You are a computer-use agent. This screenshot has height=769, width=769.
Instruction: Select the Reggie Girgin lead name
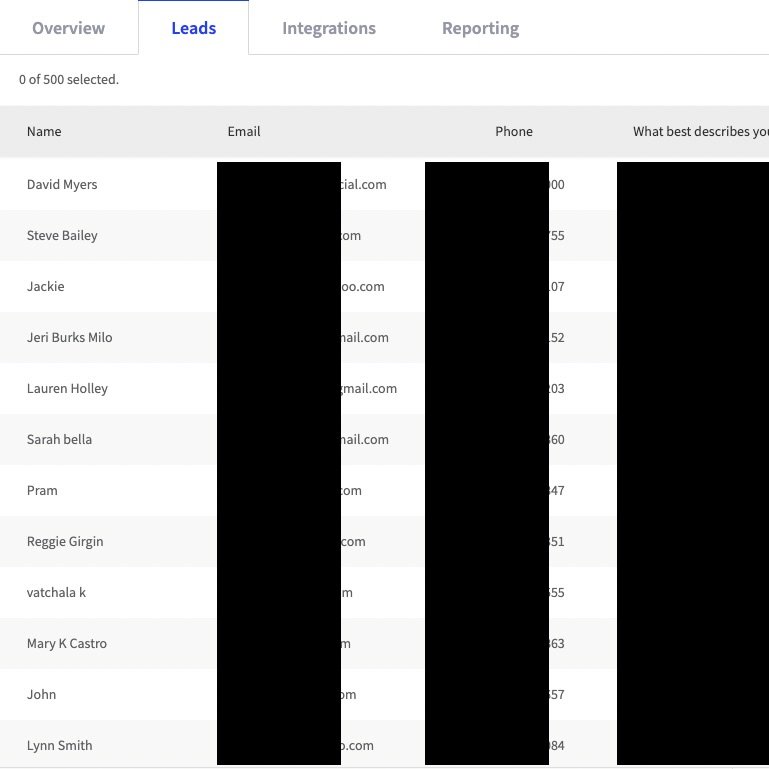pos(65,541)
